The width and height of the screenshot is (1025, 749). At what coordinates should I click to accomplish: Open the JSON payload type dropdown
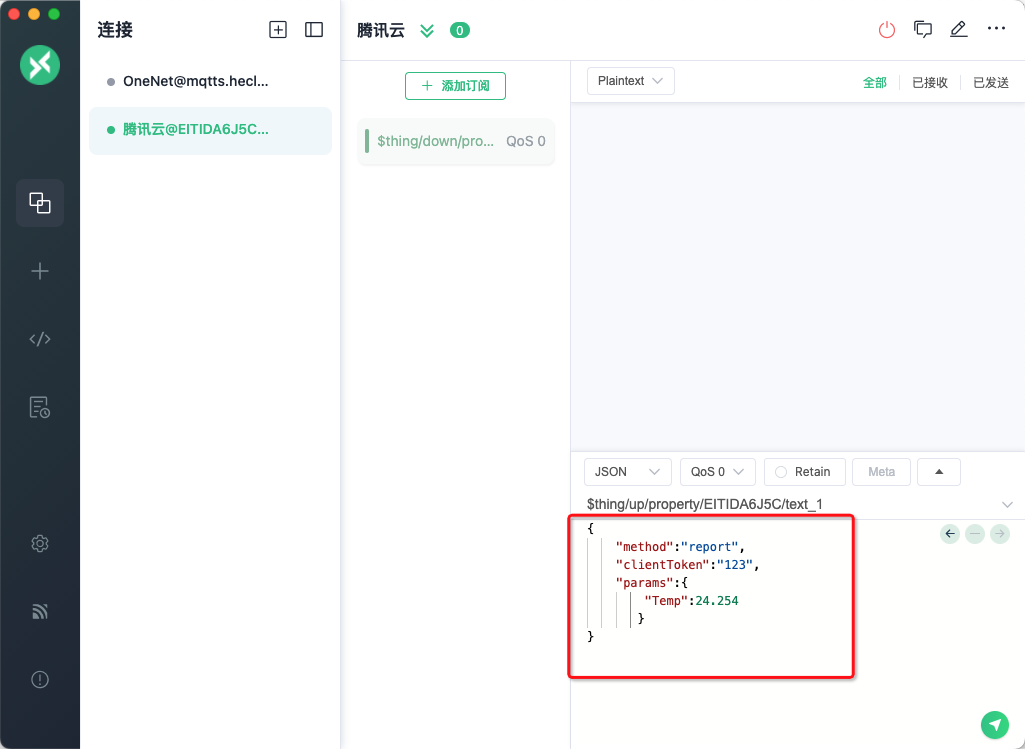627,472
